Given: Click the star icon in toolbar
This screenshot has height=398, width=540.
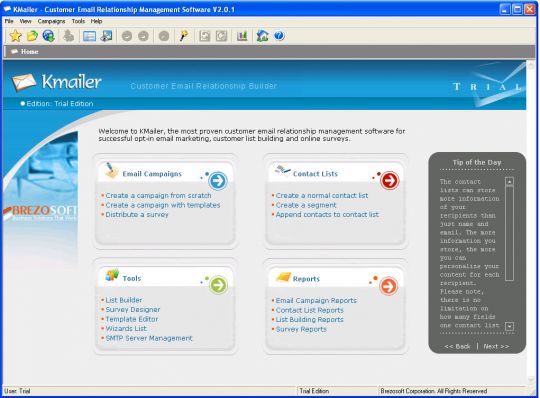Looking at the screenshot, I should [15, 36].
